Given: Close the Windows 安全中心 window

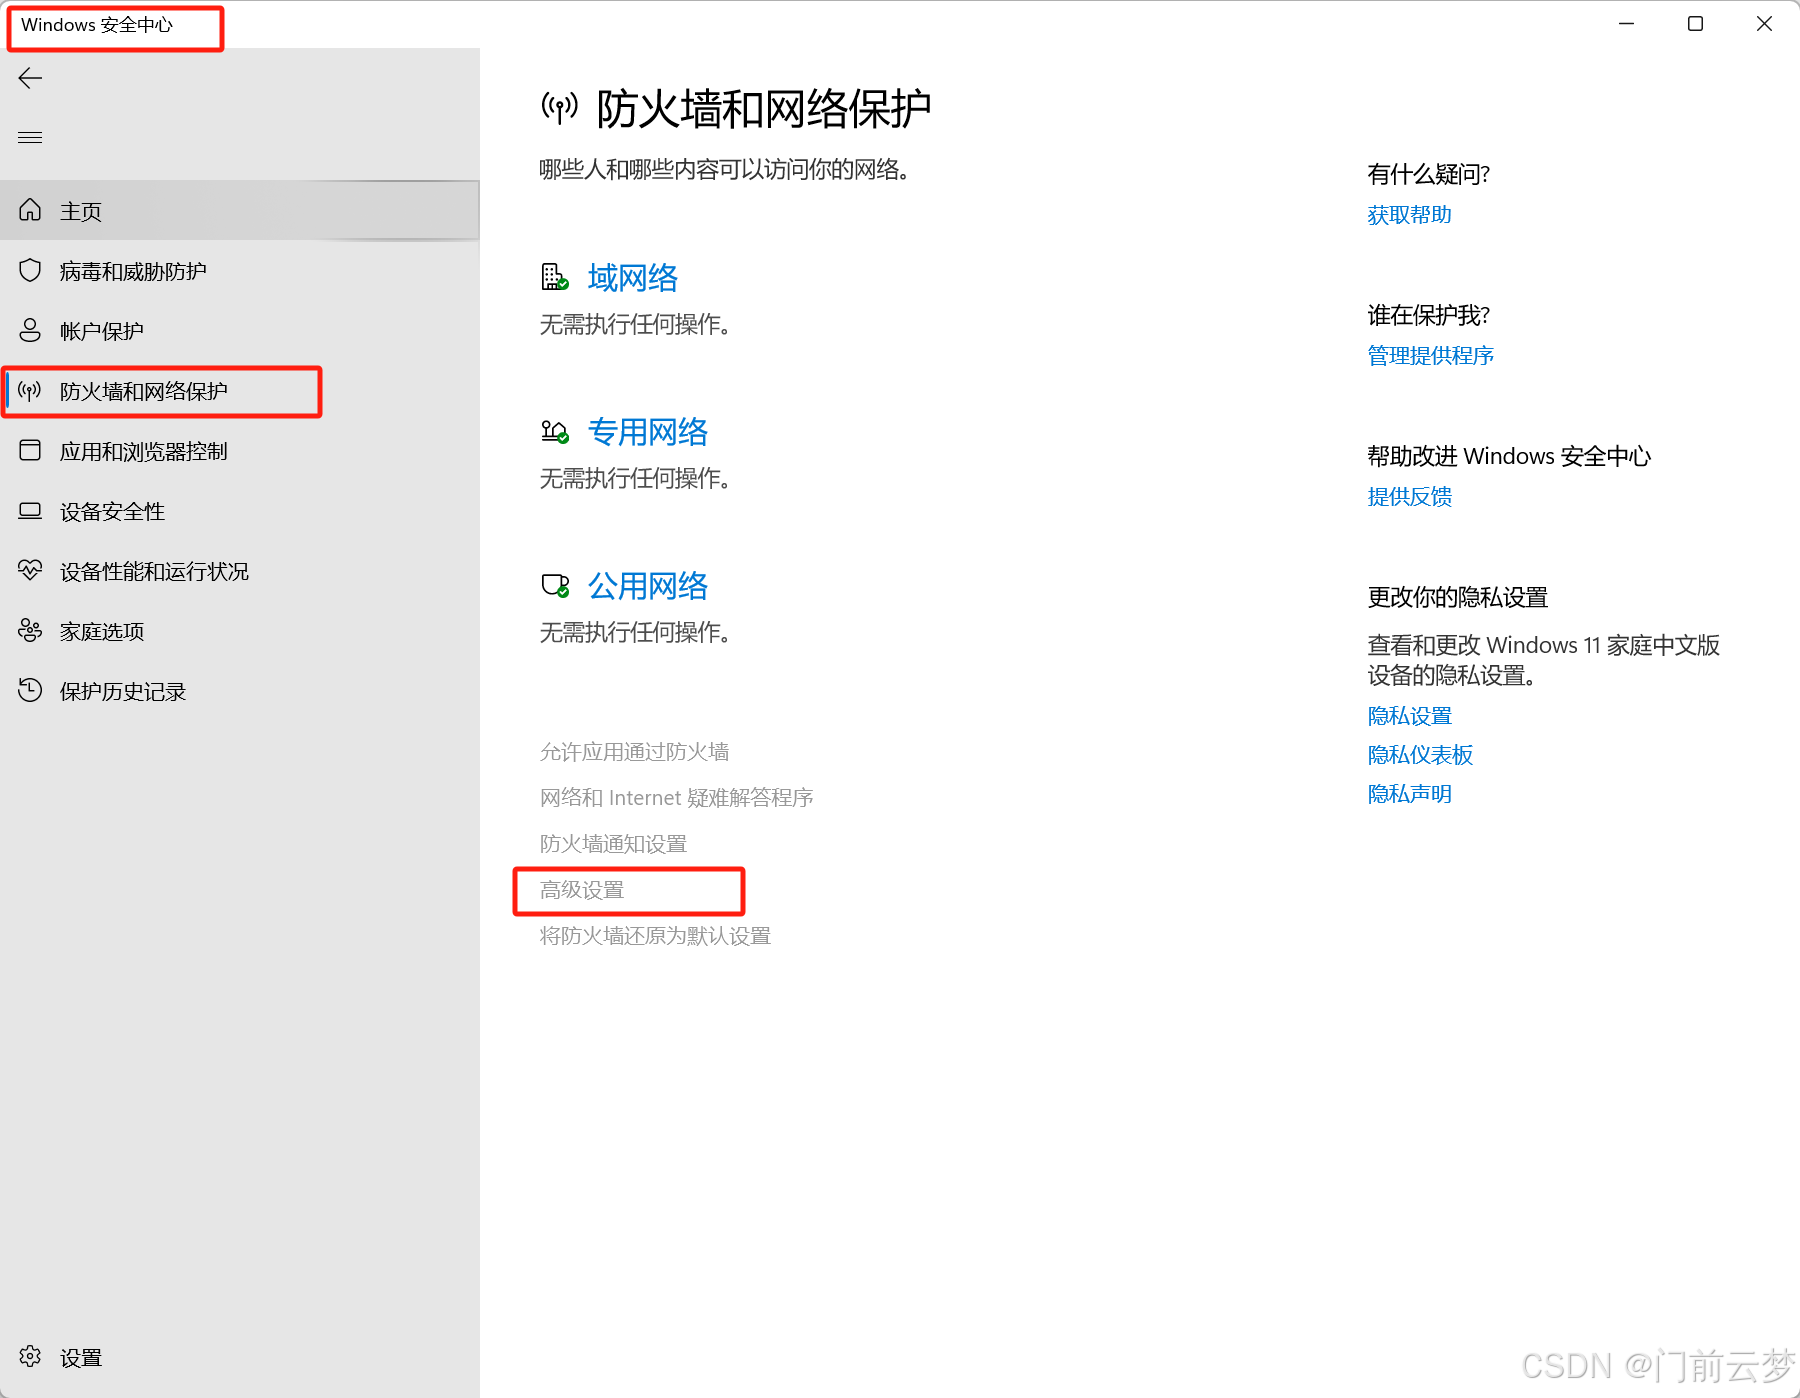Looking at the screenshot, I should (x=1764, y=24).
